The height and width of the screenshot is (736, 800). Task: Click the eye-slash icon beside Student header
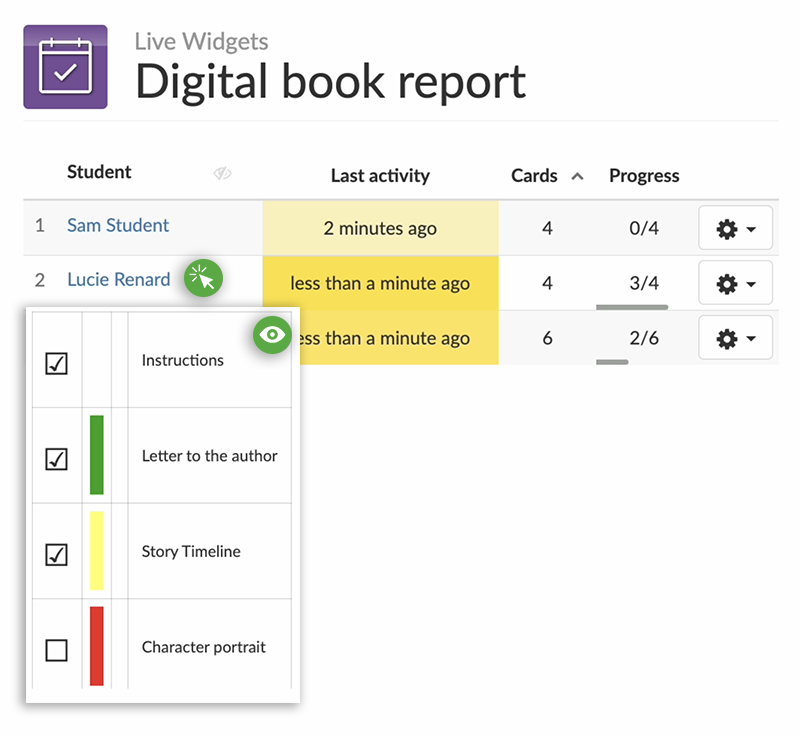pos(222,173)
